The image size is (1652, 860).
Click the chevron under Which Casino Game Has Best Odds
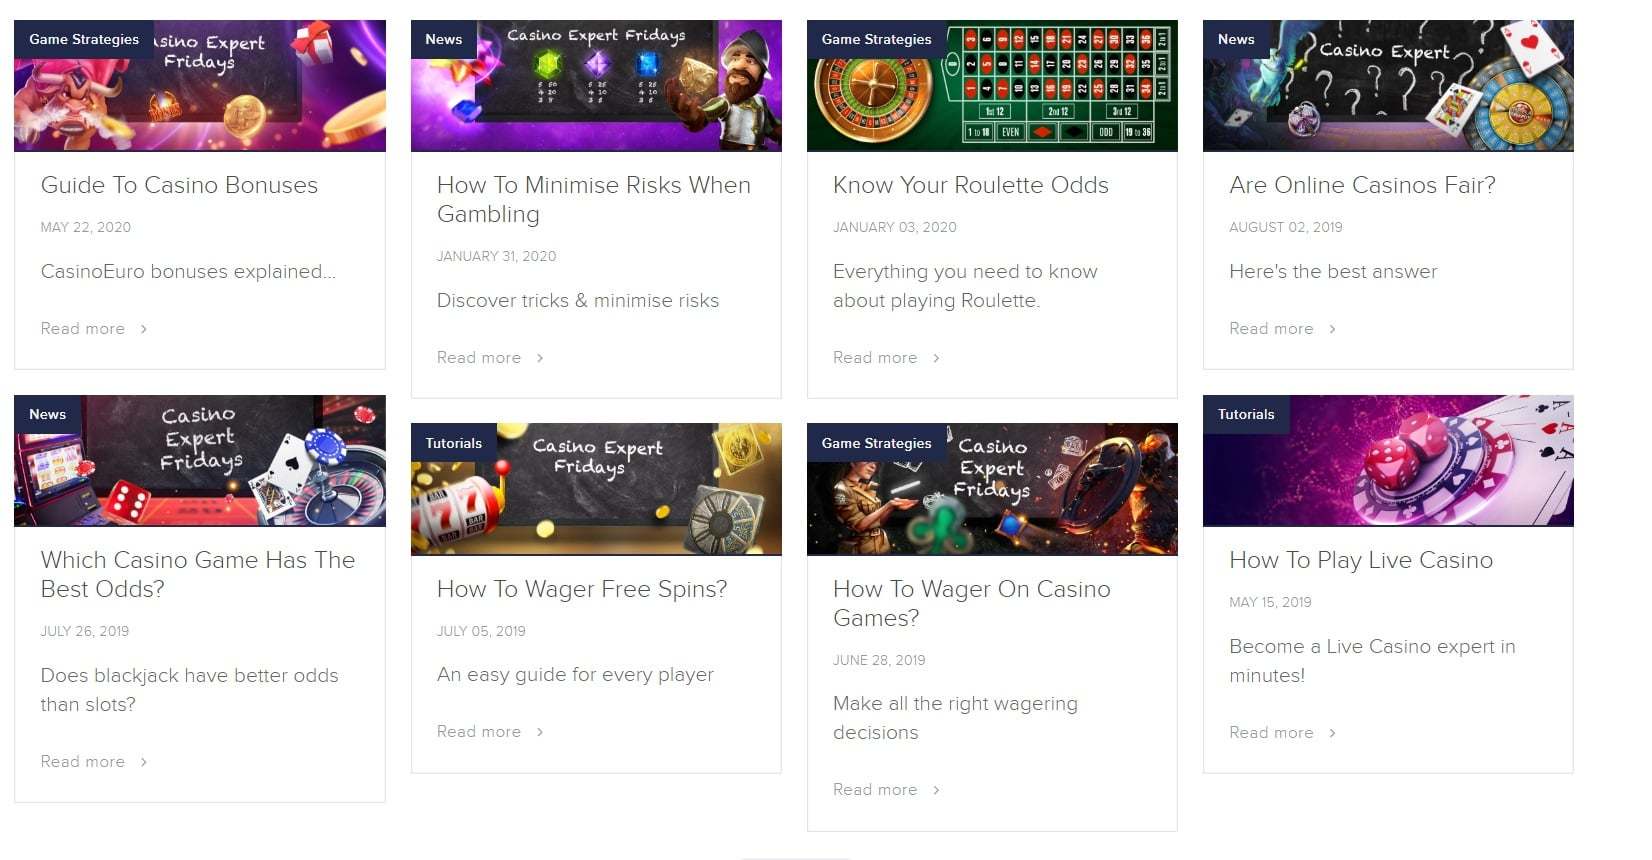pos(144,762)
